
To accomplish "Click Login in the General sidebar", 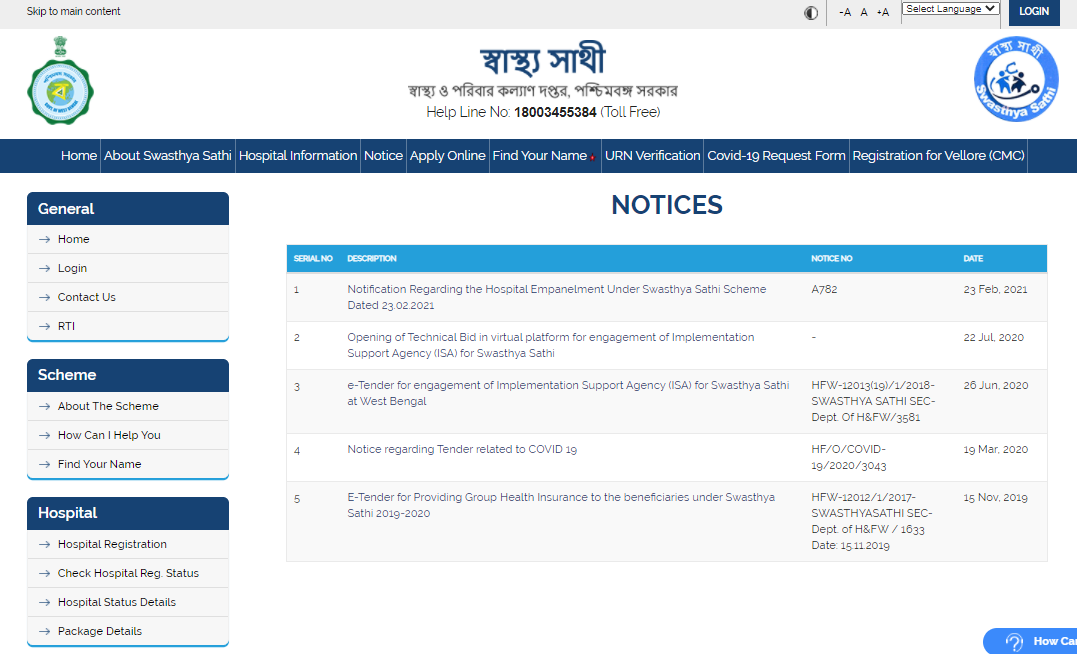I will tap(72, 268).
